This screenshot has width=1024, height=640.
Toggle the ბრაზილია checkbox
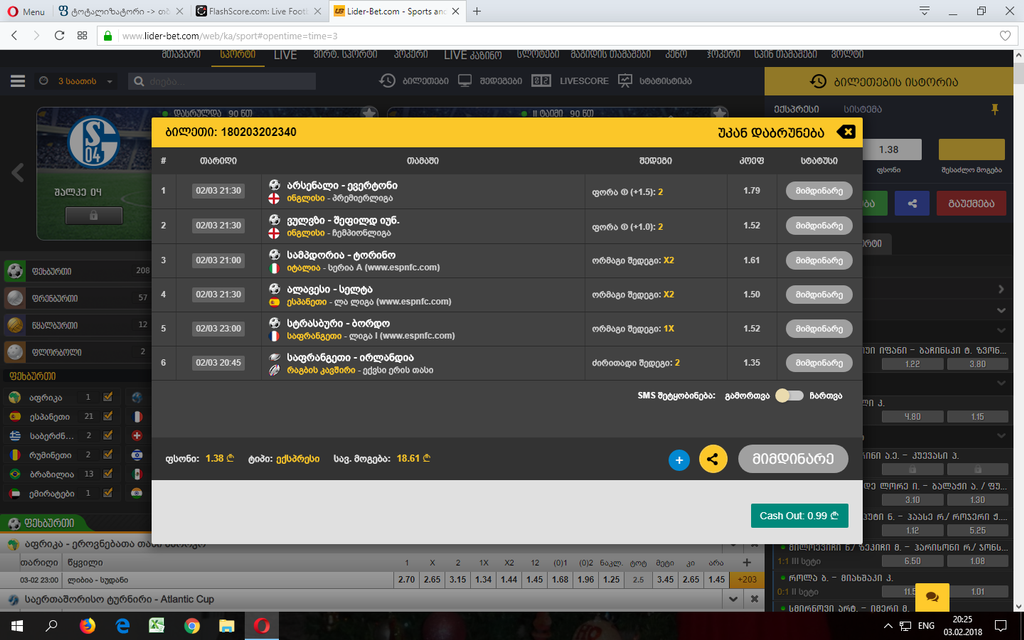(108, 473)
